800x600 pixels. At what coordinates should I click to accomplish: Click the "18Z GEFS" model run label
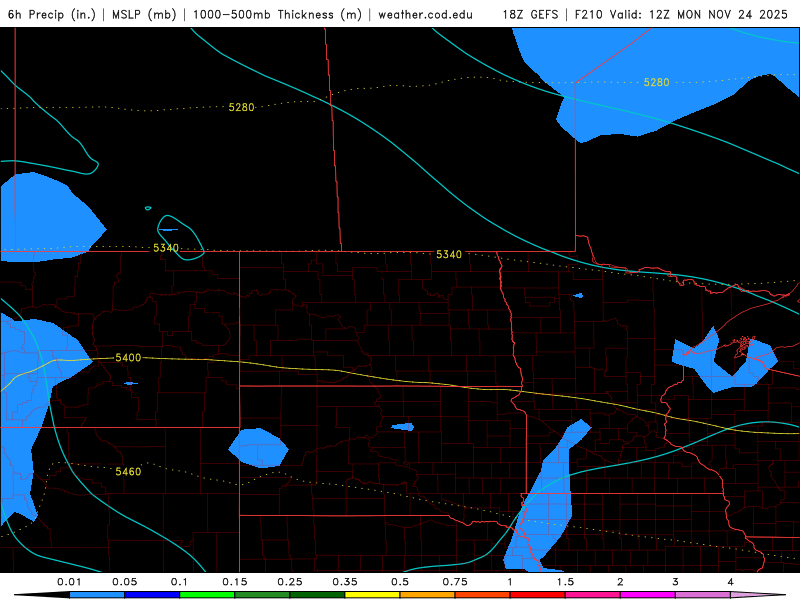(530, 14)
